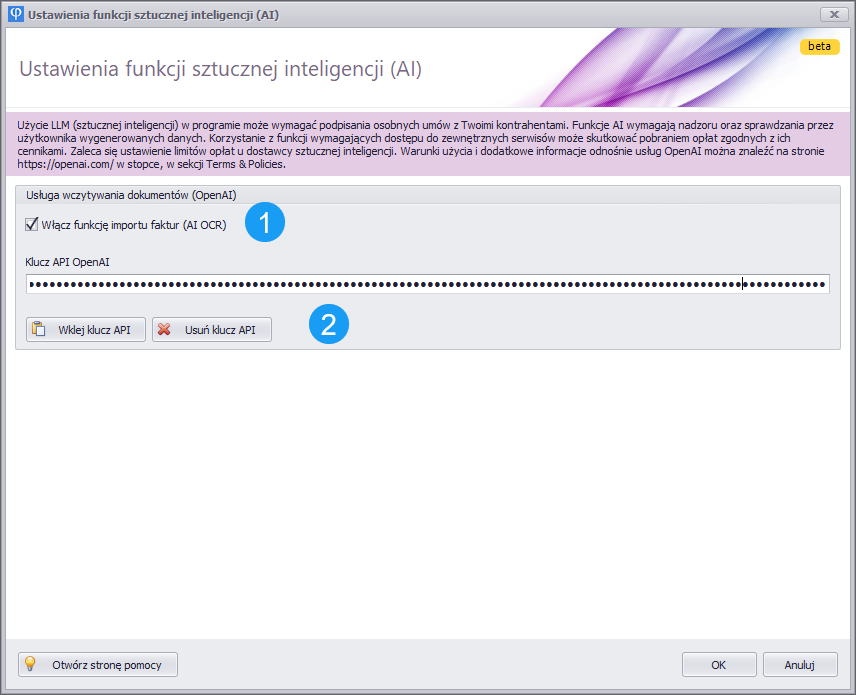Click the app logo icon in title bar
Viewport: 856px width, 695px height.
[x=15, y=14]
